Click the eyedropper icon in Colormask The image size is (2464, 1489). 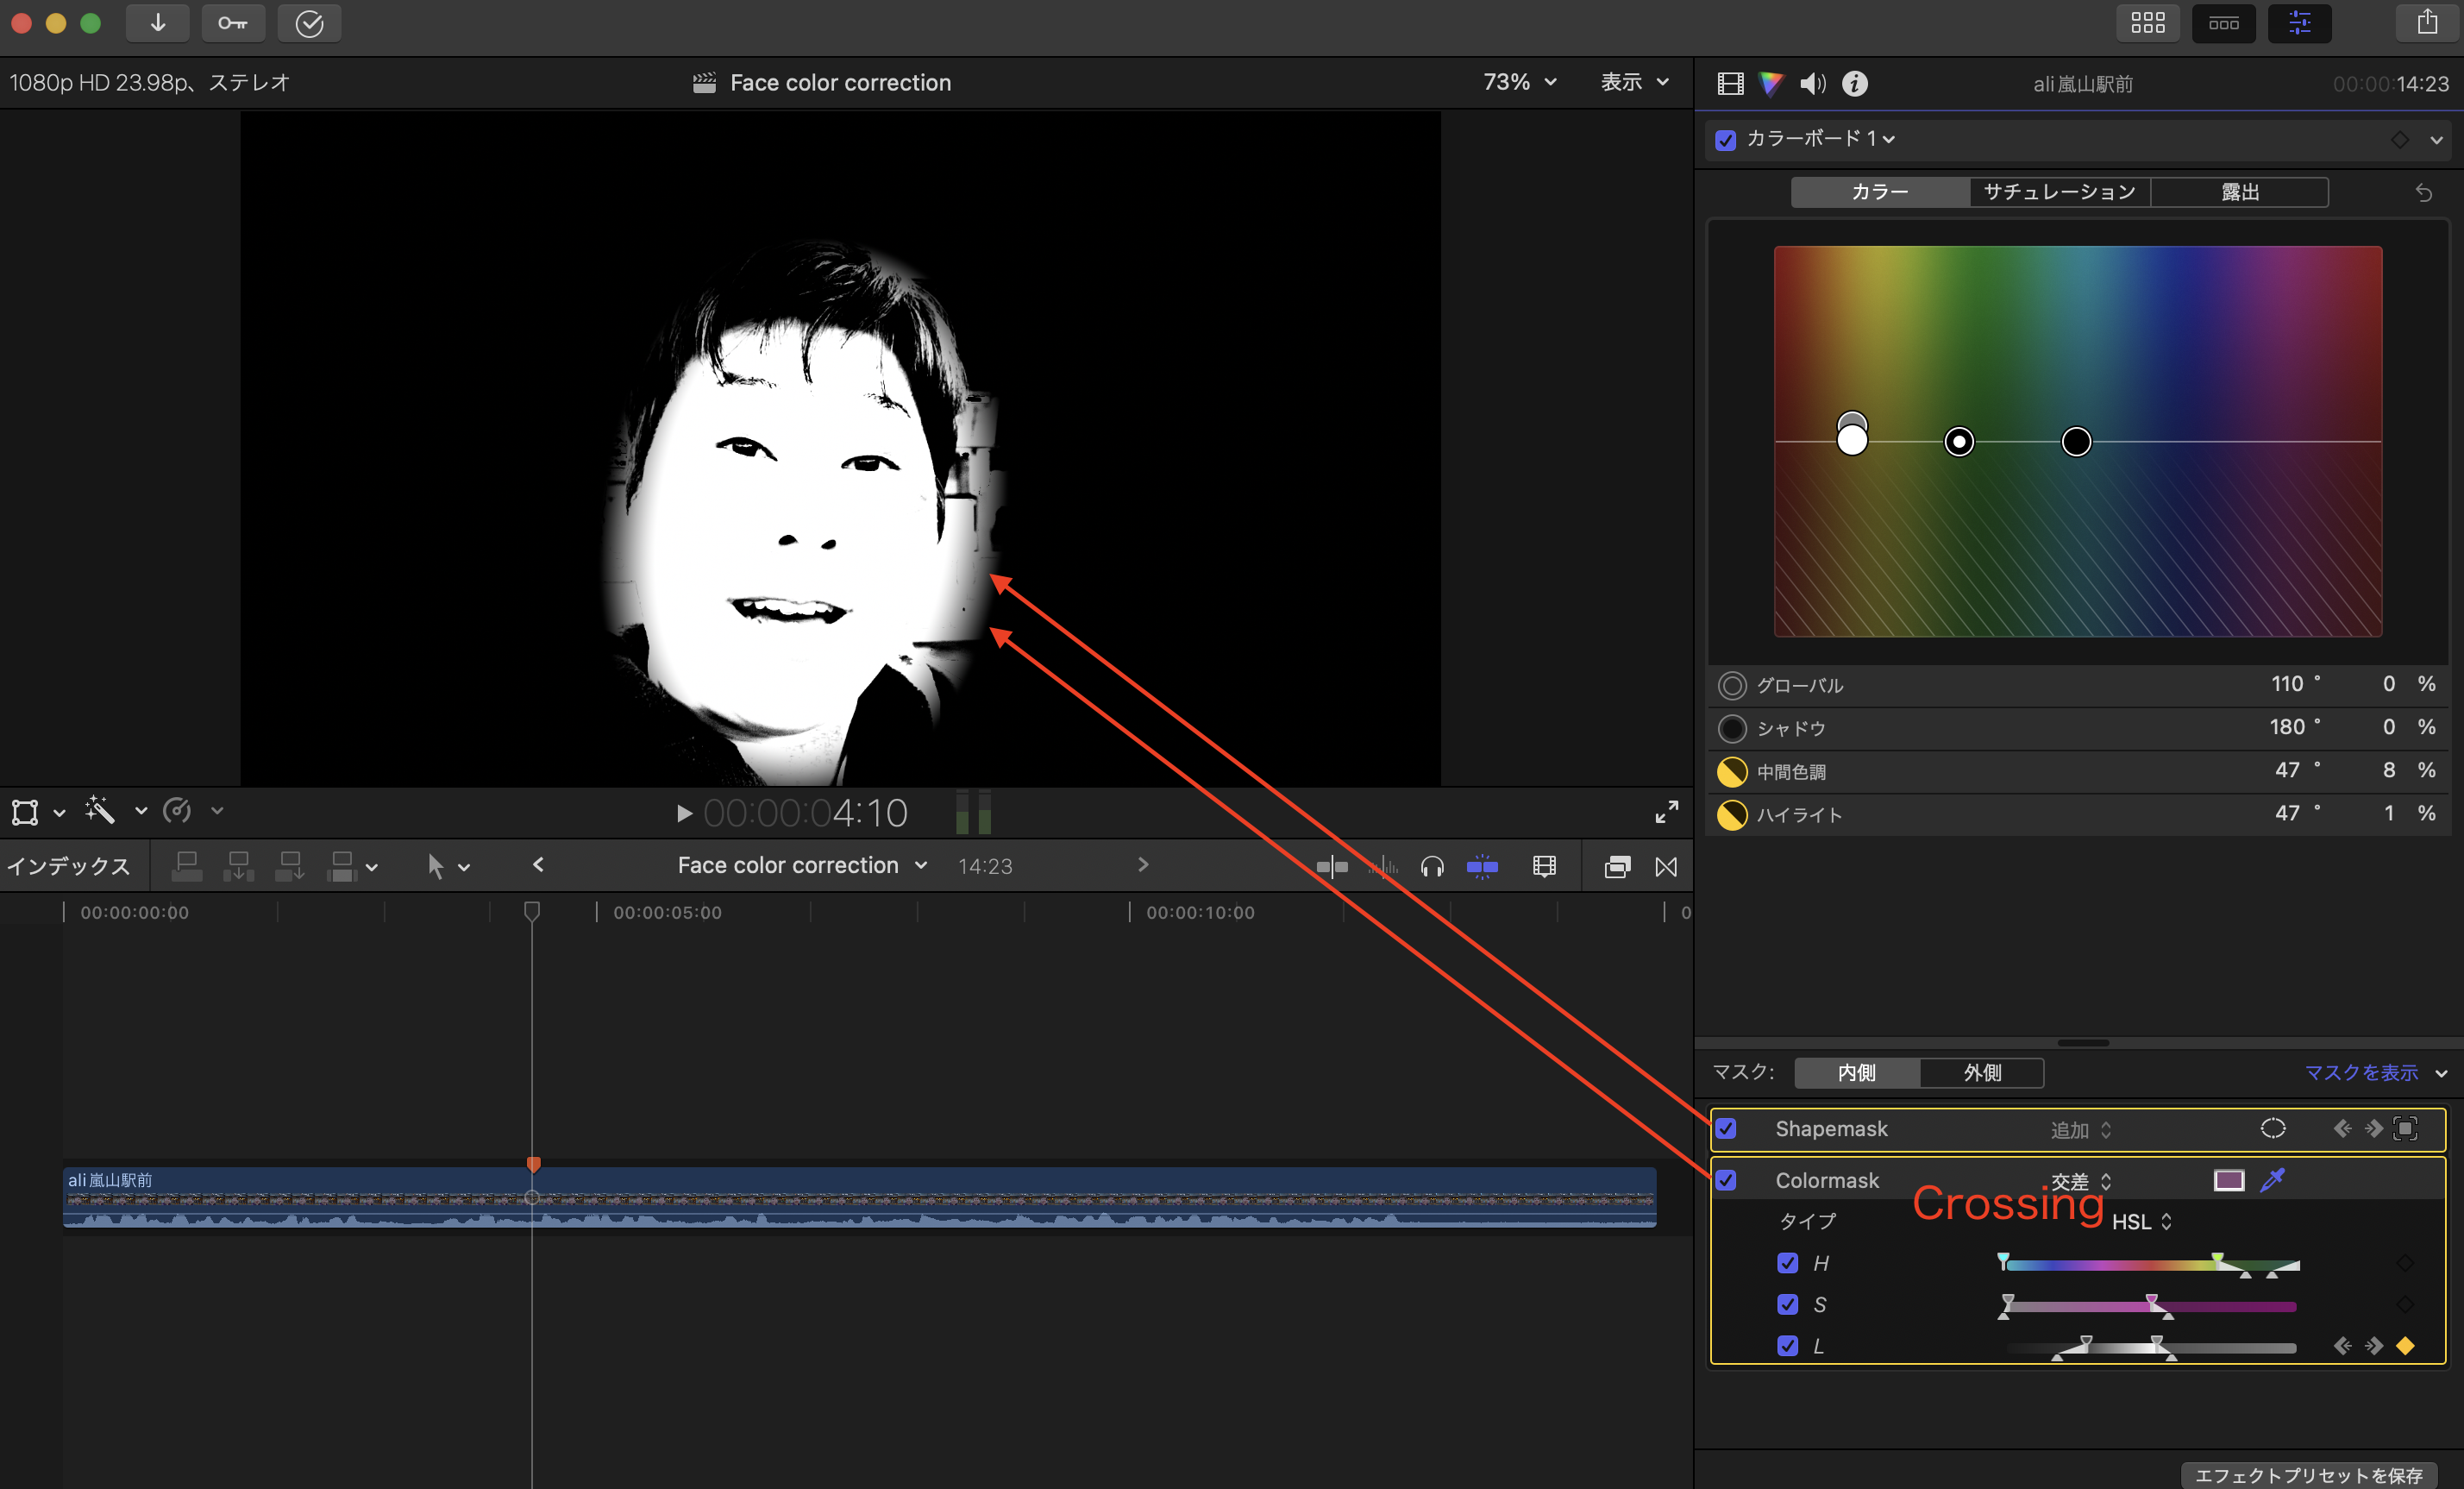click(x=2272, y=1180)
